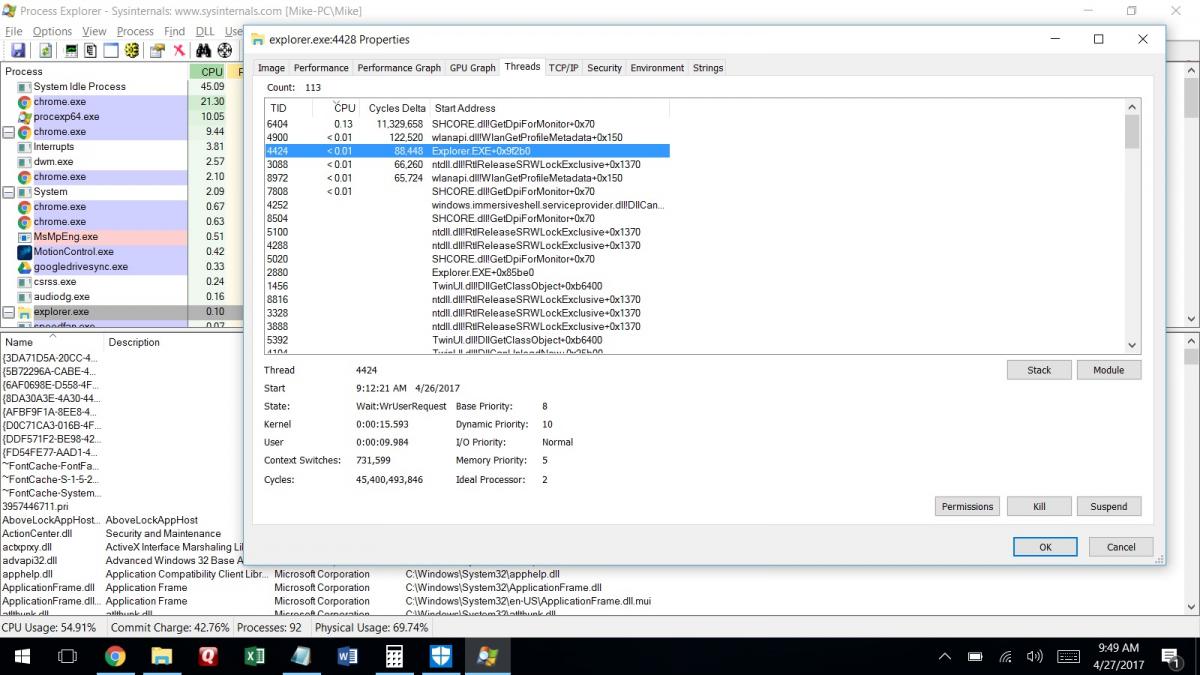
Task: Open File Explorer from the taskbar
Action: 161,657
